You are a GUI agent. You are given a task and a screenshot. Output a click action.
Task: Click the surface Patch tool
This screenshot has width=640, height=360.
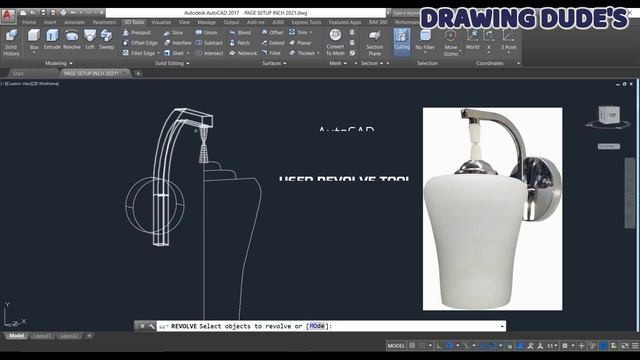coord(239,42)
